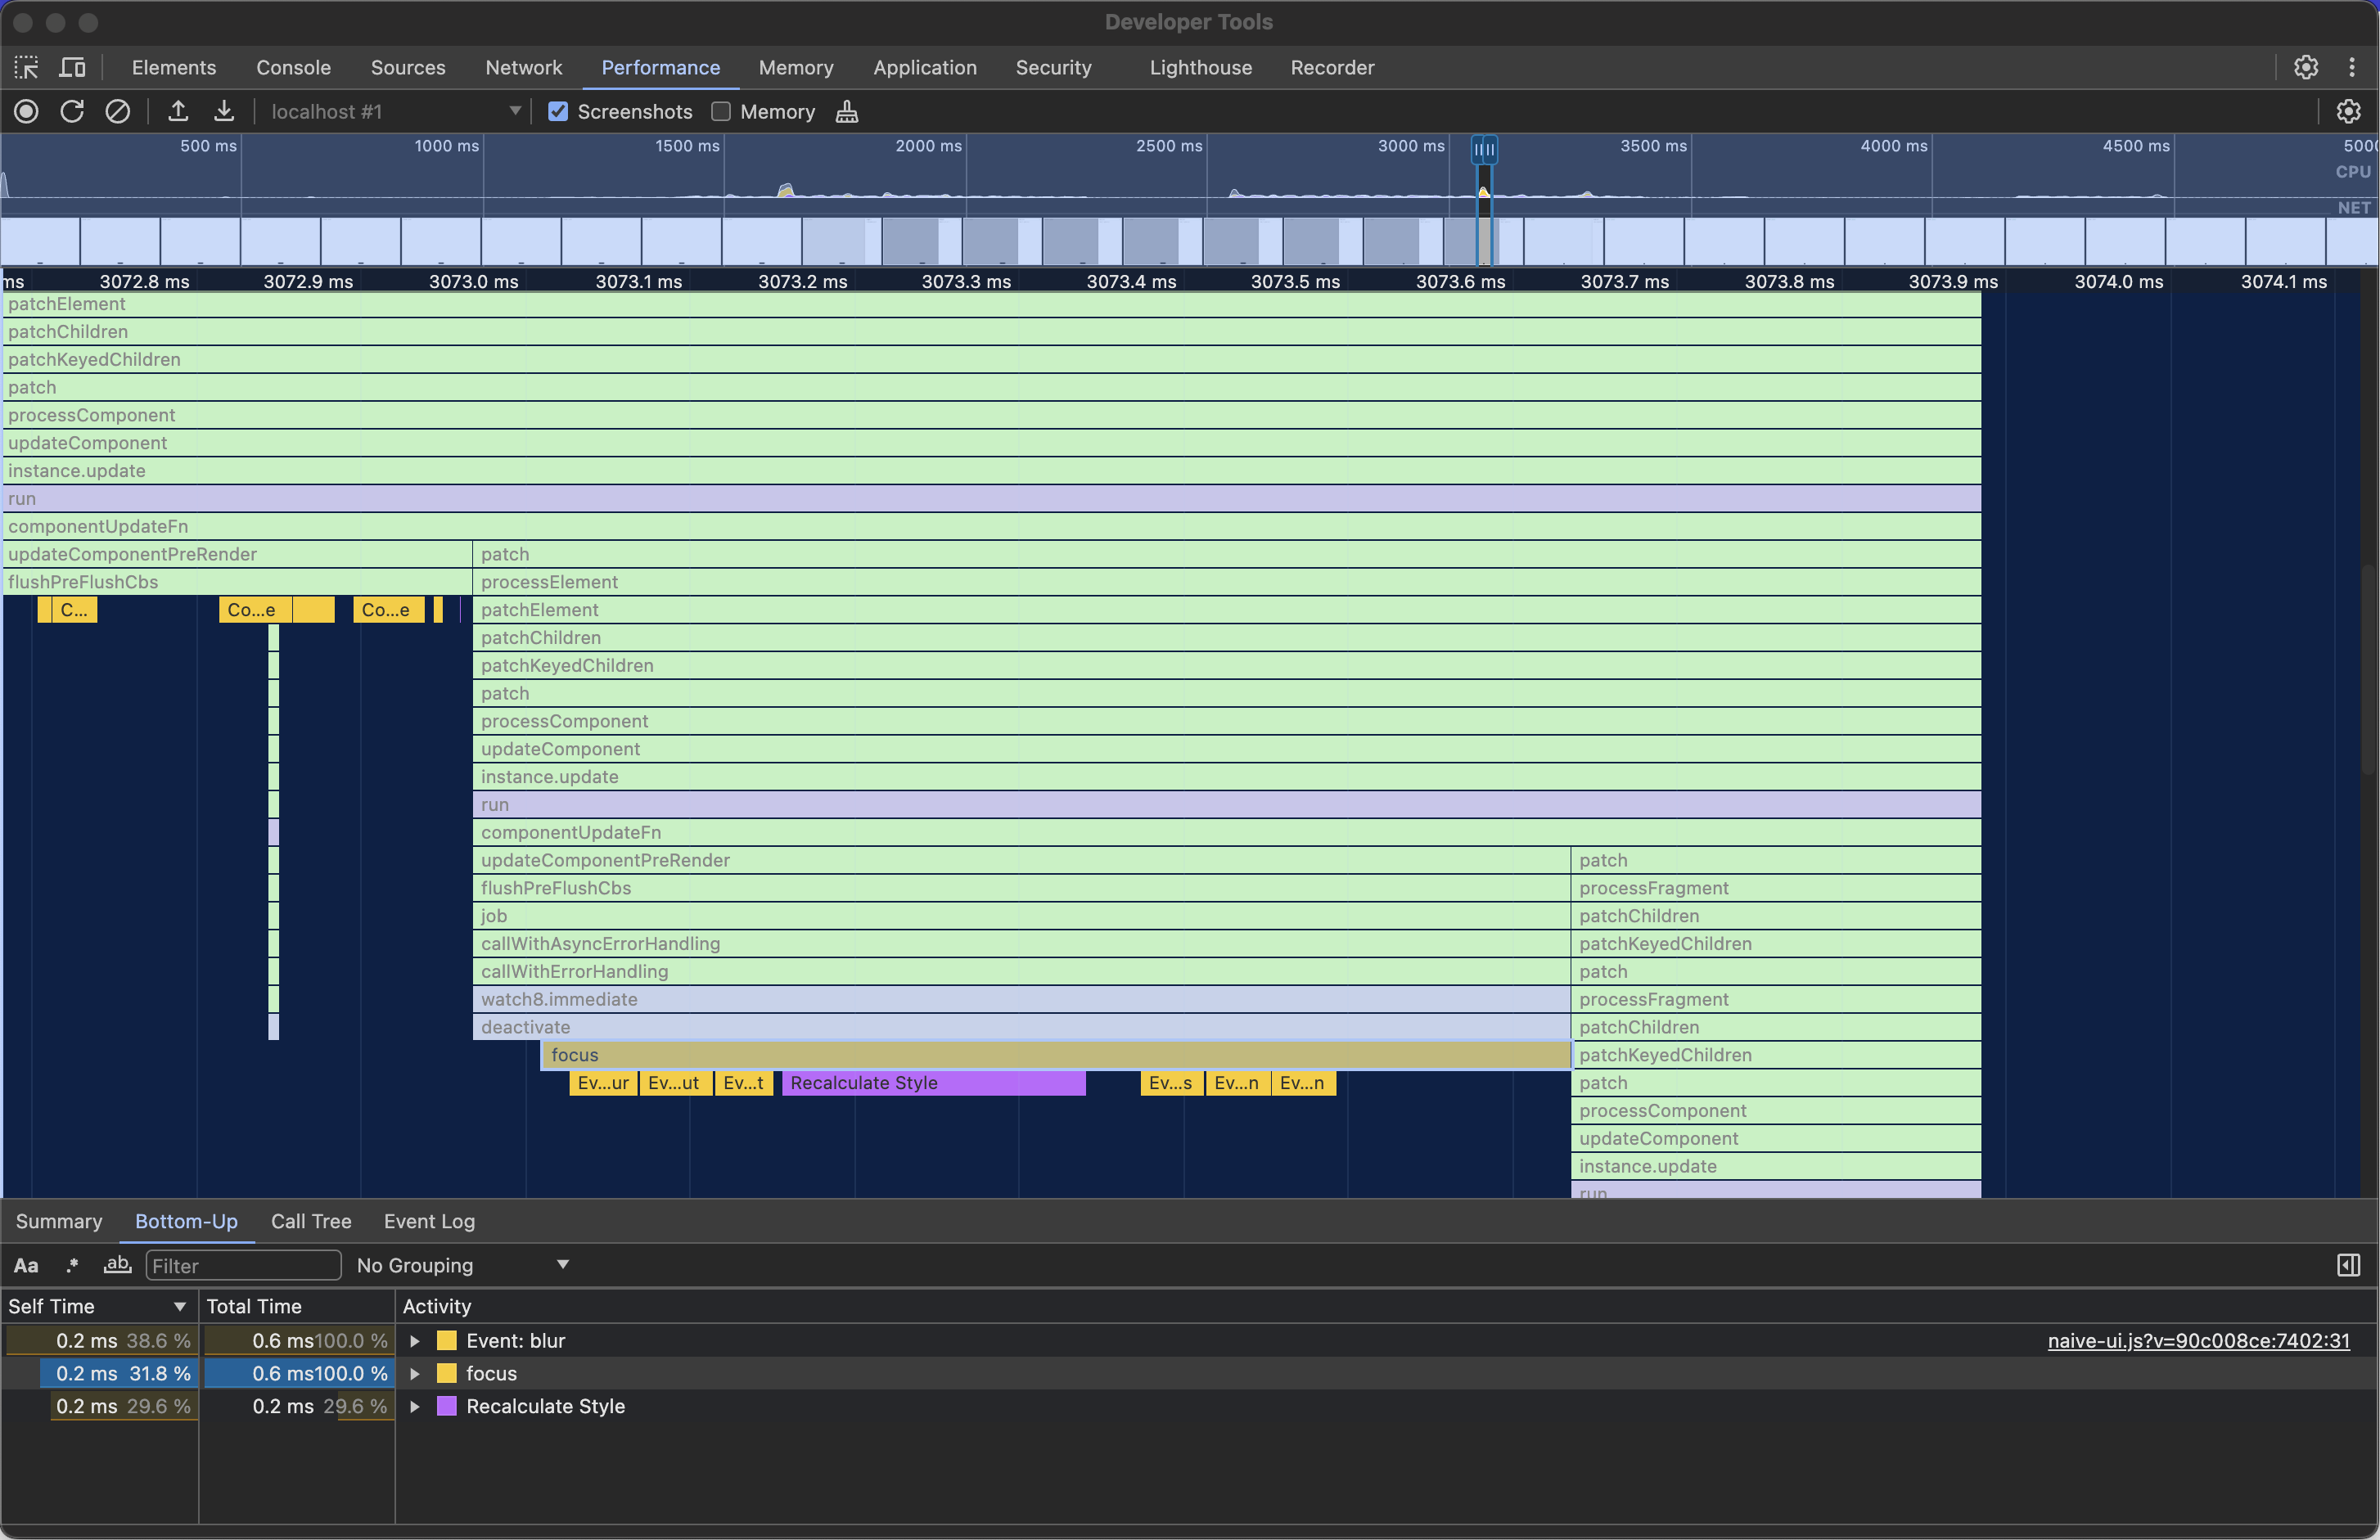This screenshot has width=2380, height=1540.
Task: Open the DevTools three-dot more menu
Action: [x=2352, y=68]
